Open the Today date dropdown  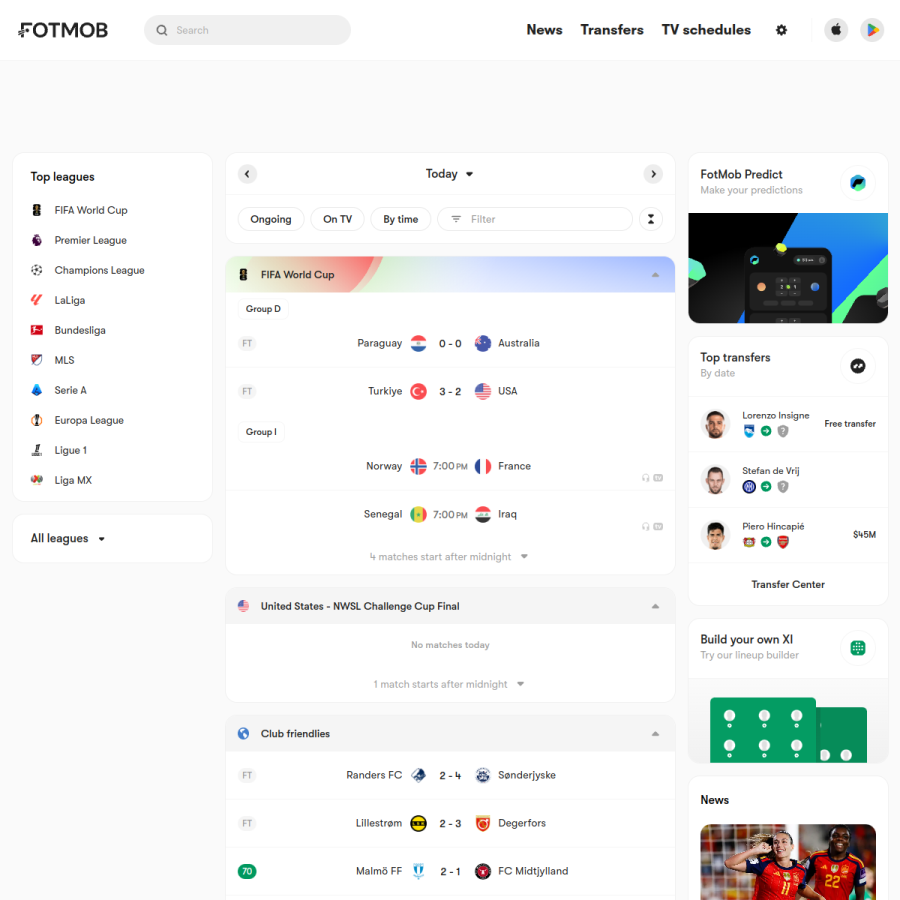(449, 174)
